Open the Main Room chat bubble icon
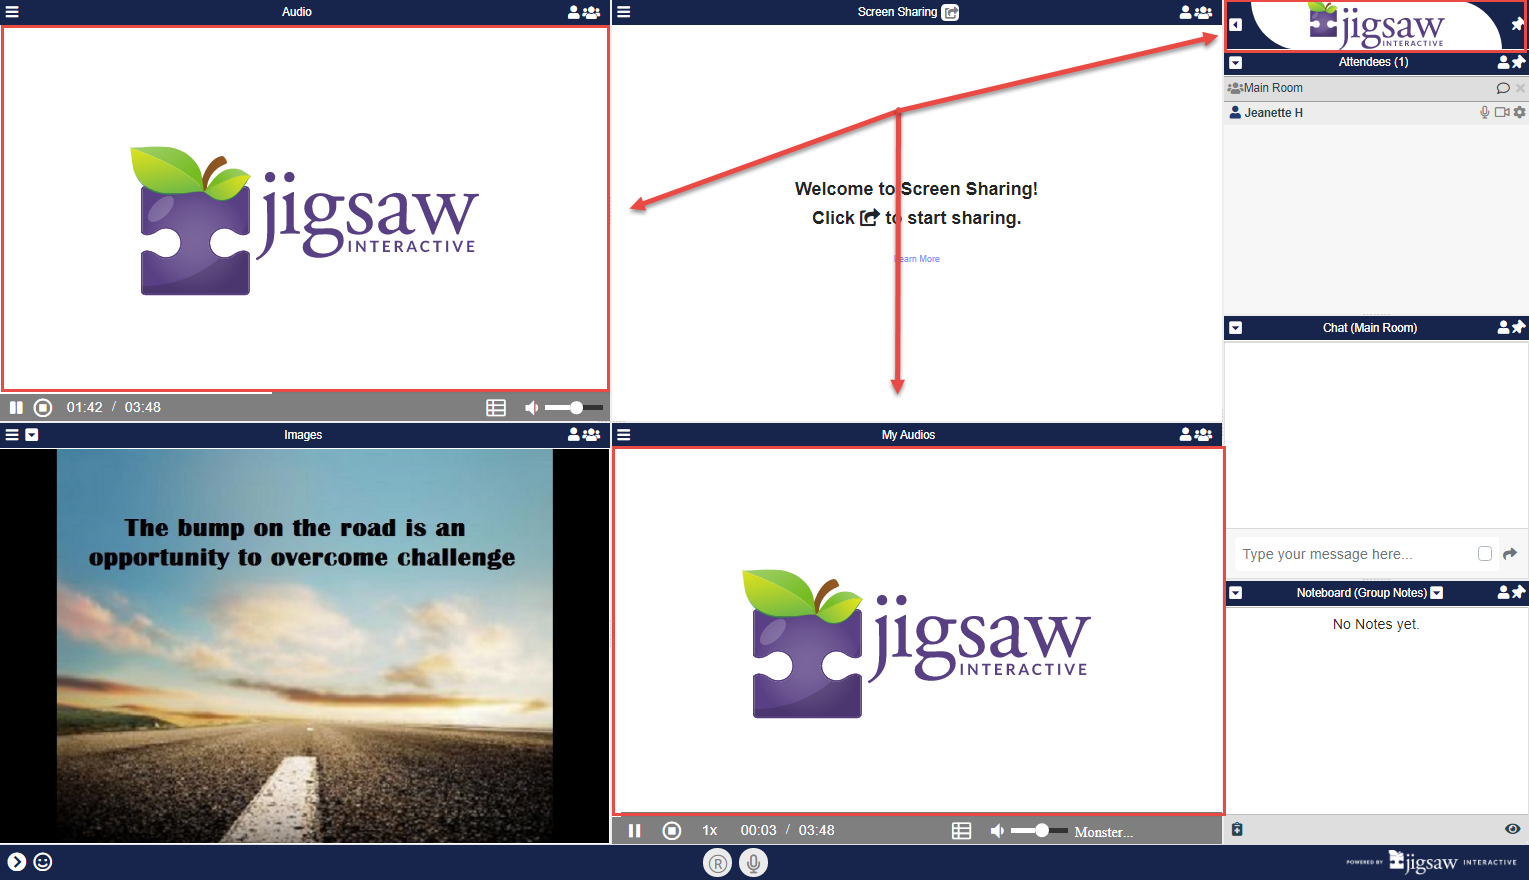This screenshot has height=880, width=1529. coord(1502,88)
